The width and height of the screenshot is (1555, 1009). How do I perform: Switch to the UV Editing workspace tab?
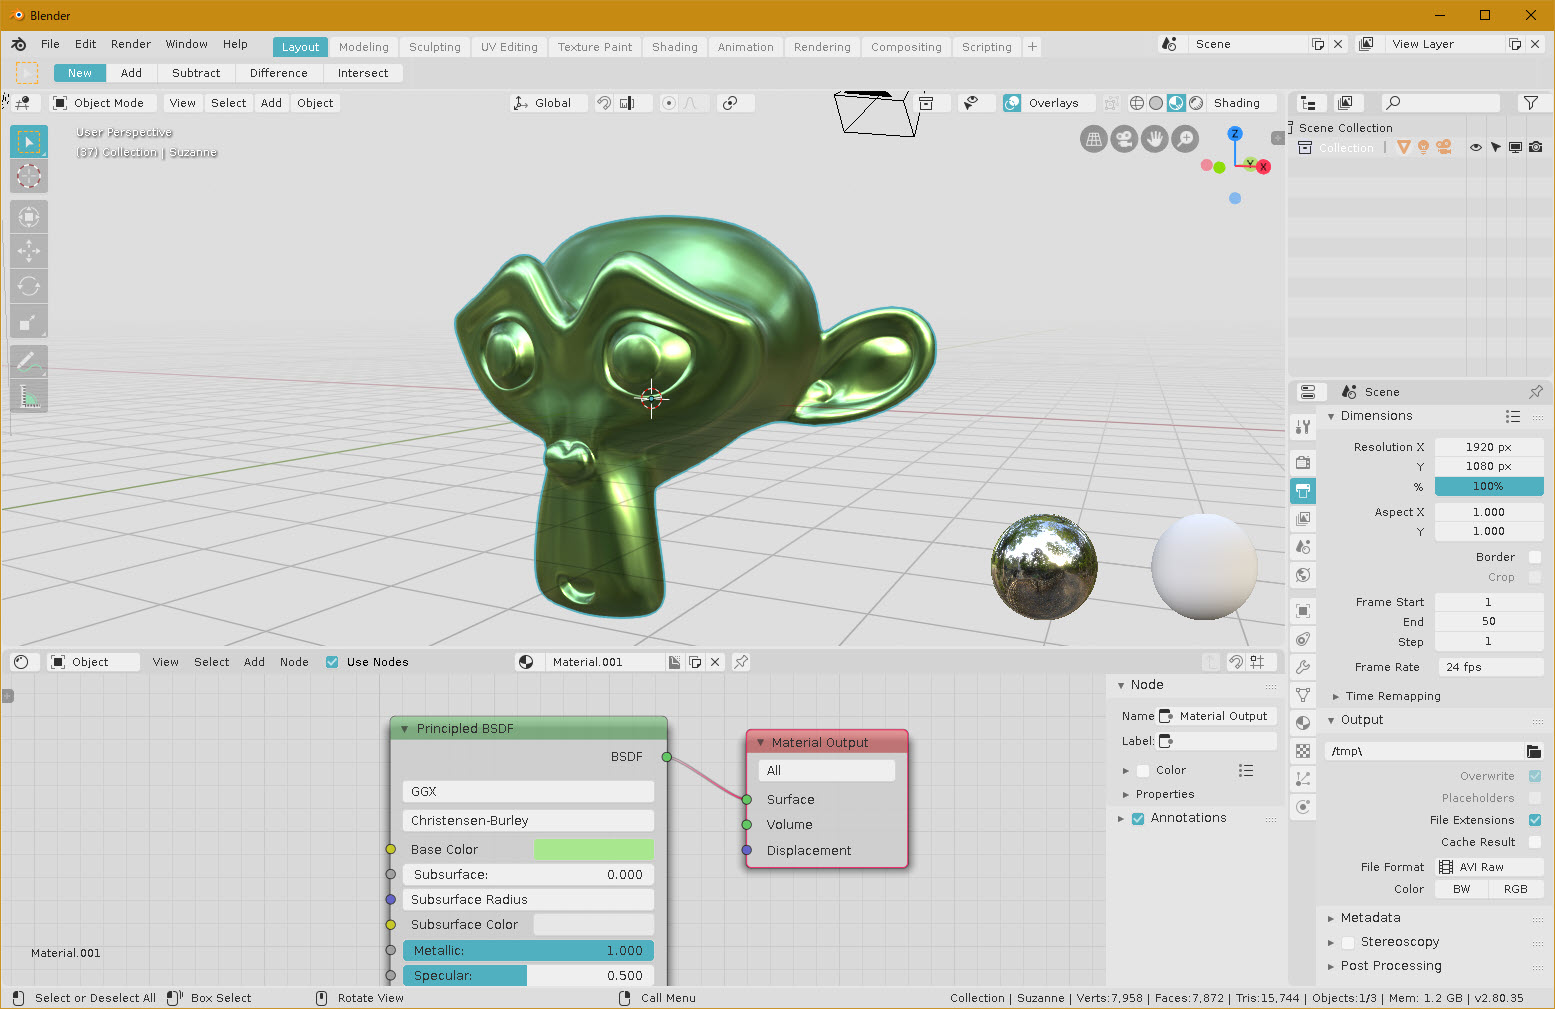coord(509,47)
